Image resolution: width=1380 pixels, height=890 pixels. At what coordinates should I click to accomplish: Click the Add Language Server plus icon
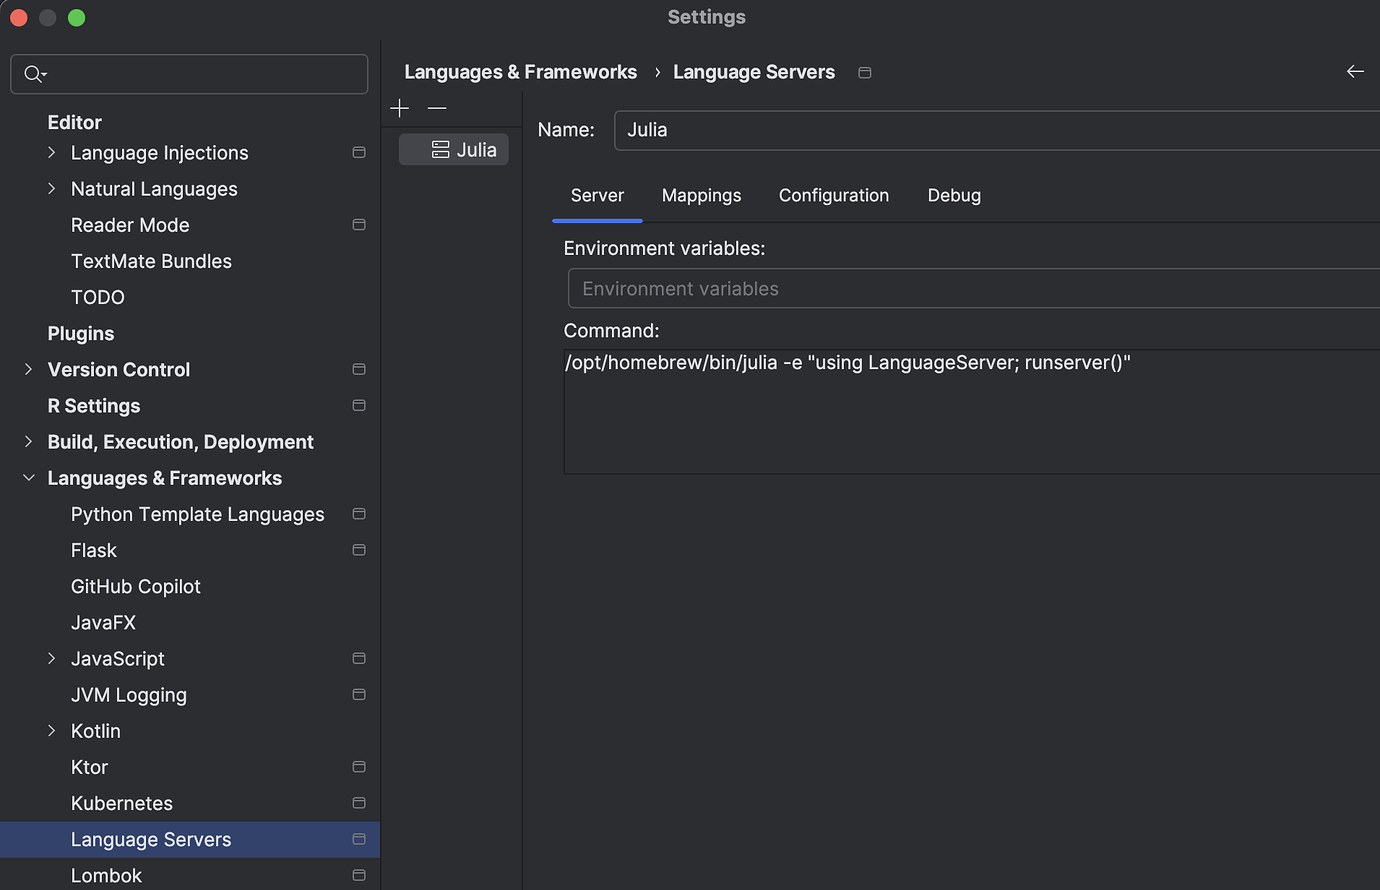399,107
